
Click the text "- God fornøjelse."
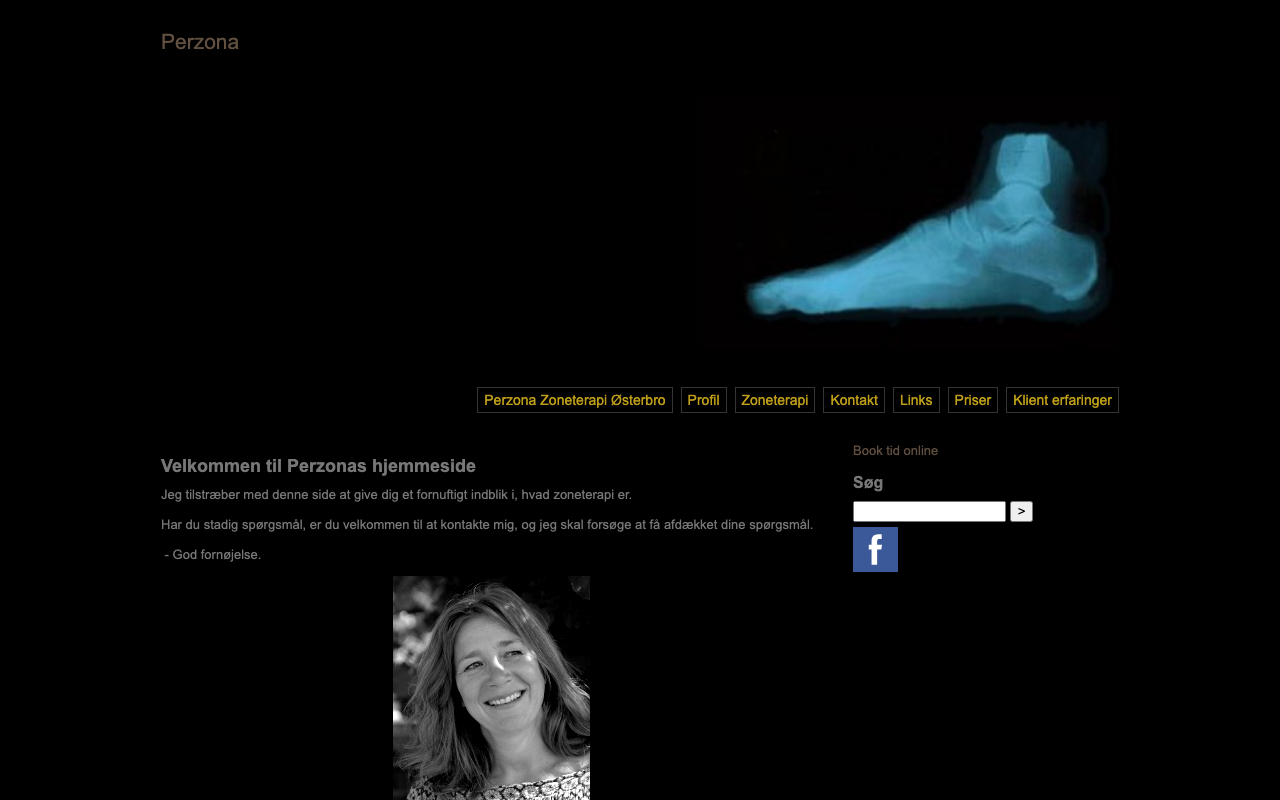[x=213, y=555]
